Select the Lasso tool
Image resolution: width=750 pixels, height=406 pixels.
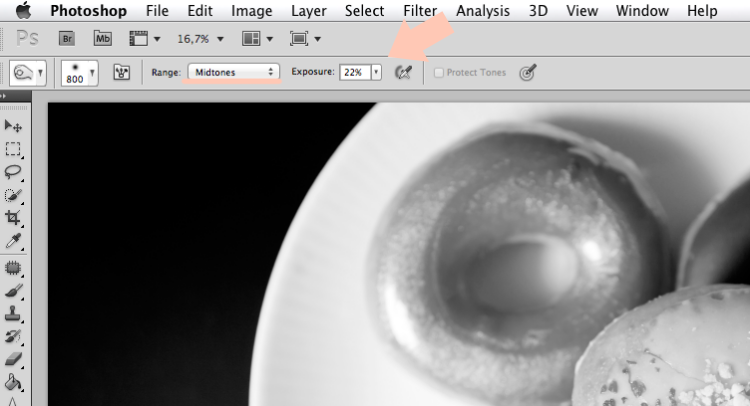[x=13, y=172]
